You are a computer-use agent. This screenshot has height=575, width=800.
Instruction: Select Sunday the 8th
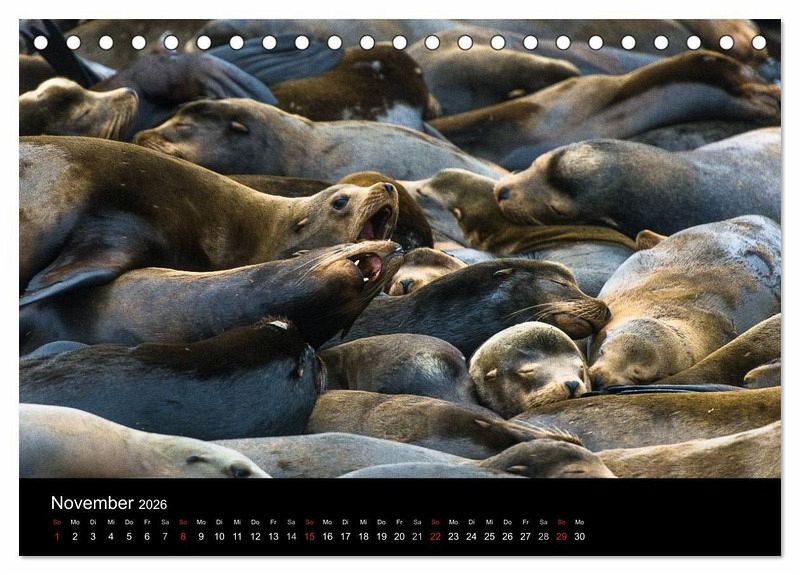tap(183, 537)
